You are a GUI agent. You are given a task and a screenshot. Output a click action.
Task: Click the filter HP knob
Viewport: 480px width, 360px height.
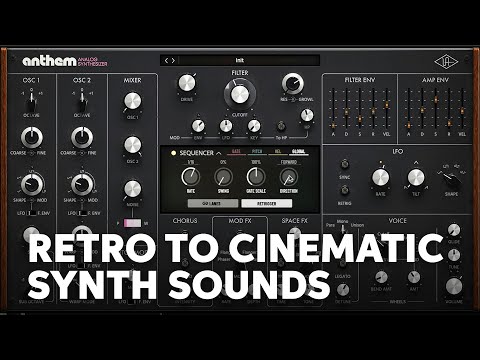click(x=307, y=115)
